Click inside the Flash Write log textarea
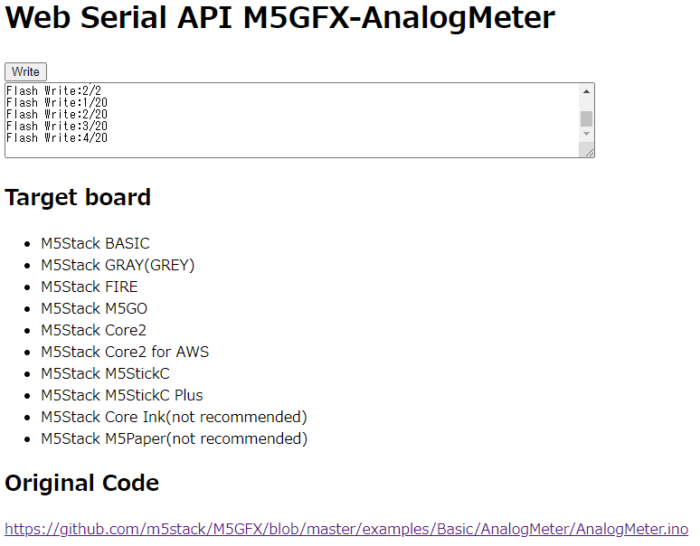 pos(290,120)
